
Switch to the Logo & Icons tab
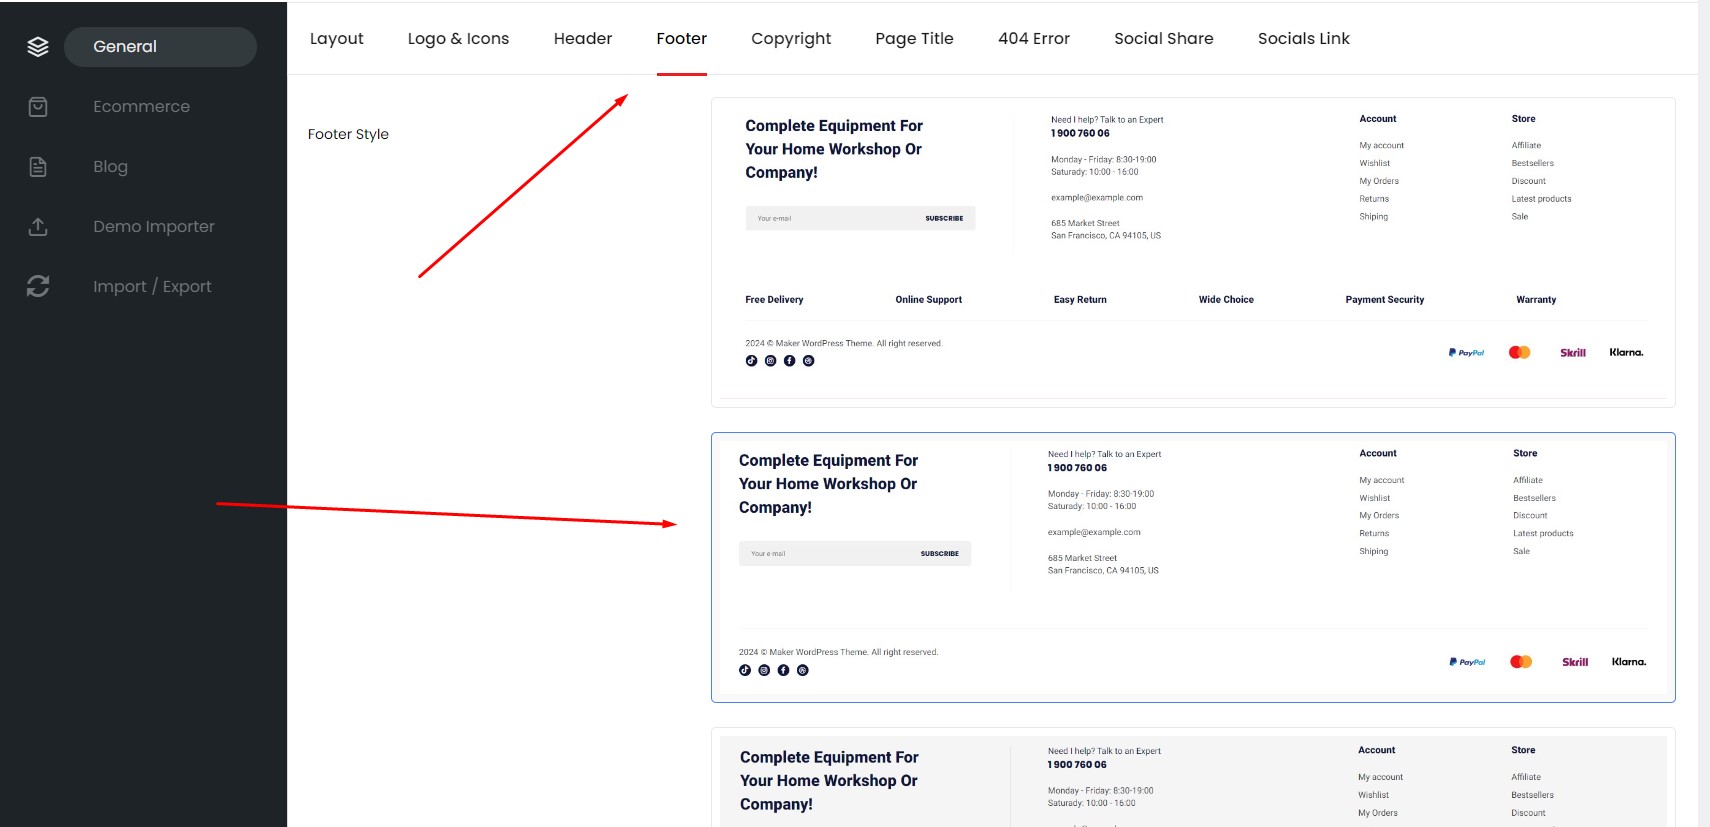458,39
